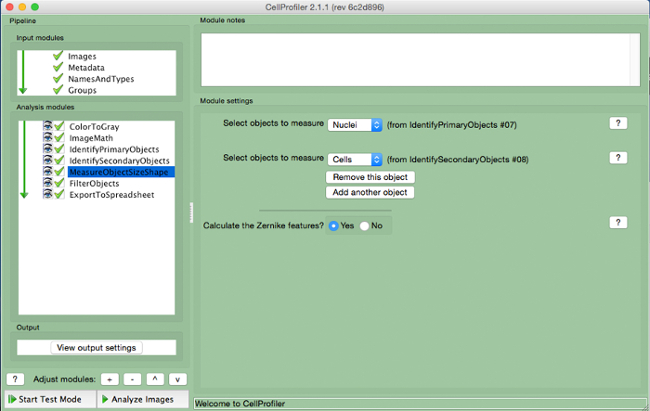The image size is (650, 411).
Task: Toggle the eye icon for ExportToSpreadsheet
Action: click(x=47, y=195)
